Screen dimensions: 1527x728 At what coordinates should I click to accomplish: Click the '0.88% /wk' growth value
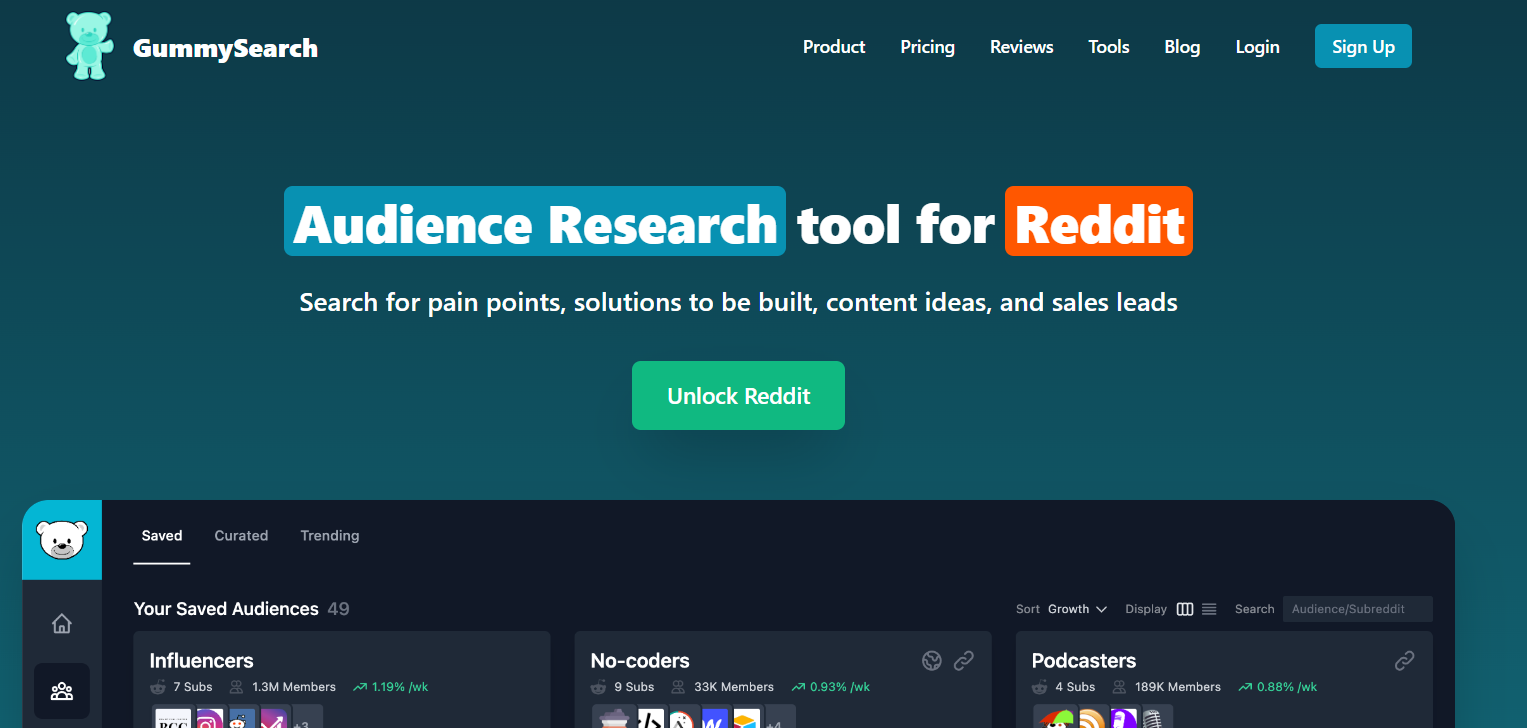click(1287, 687)
